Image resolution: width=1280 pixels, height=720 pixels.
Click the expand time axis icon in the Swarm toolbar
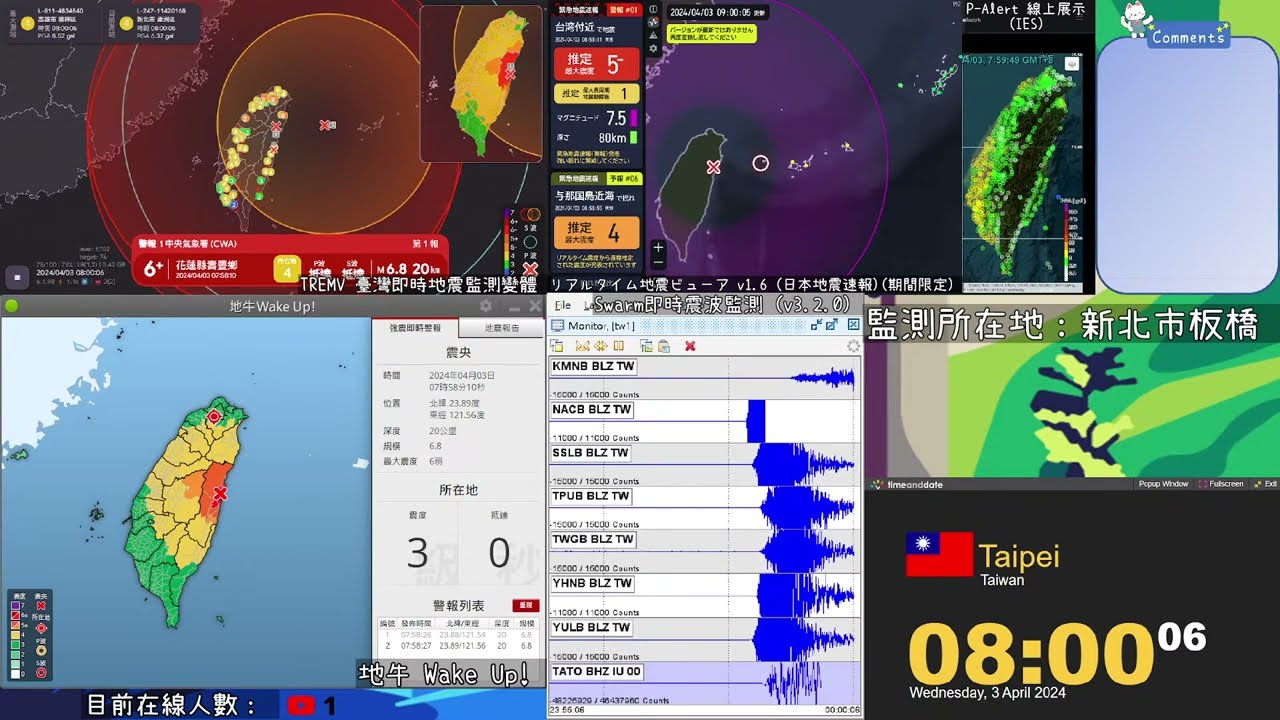[601, 346]
